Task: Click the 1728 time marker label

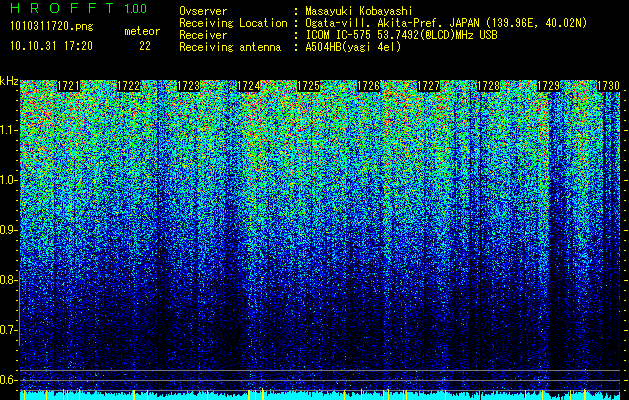Action: 489,86
